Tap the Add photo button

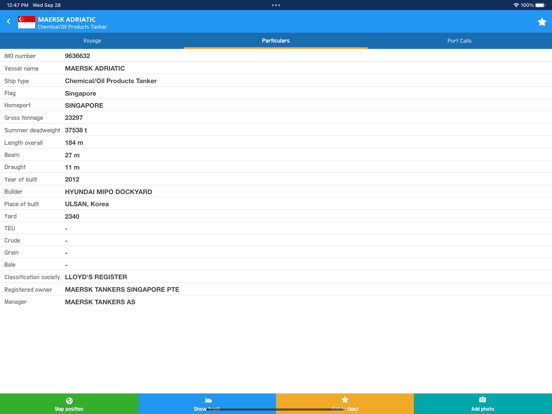[x=483, y=404]
